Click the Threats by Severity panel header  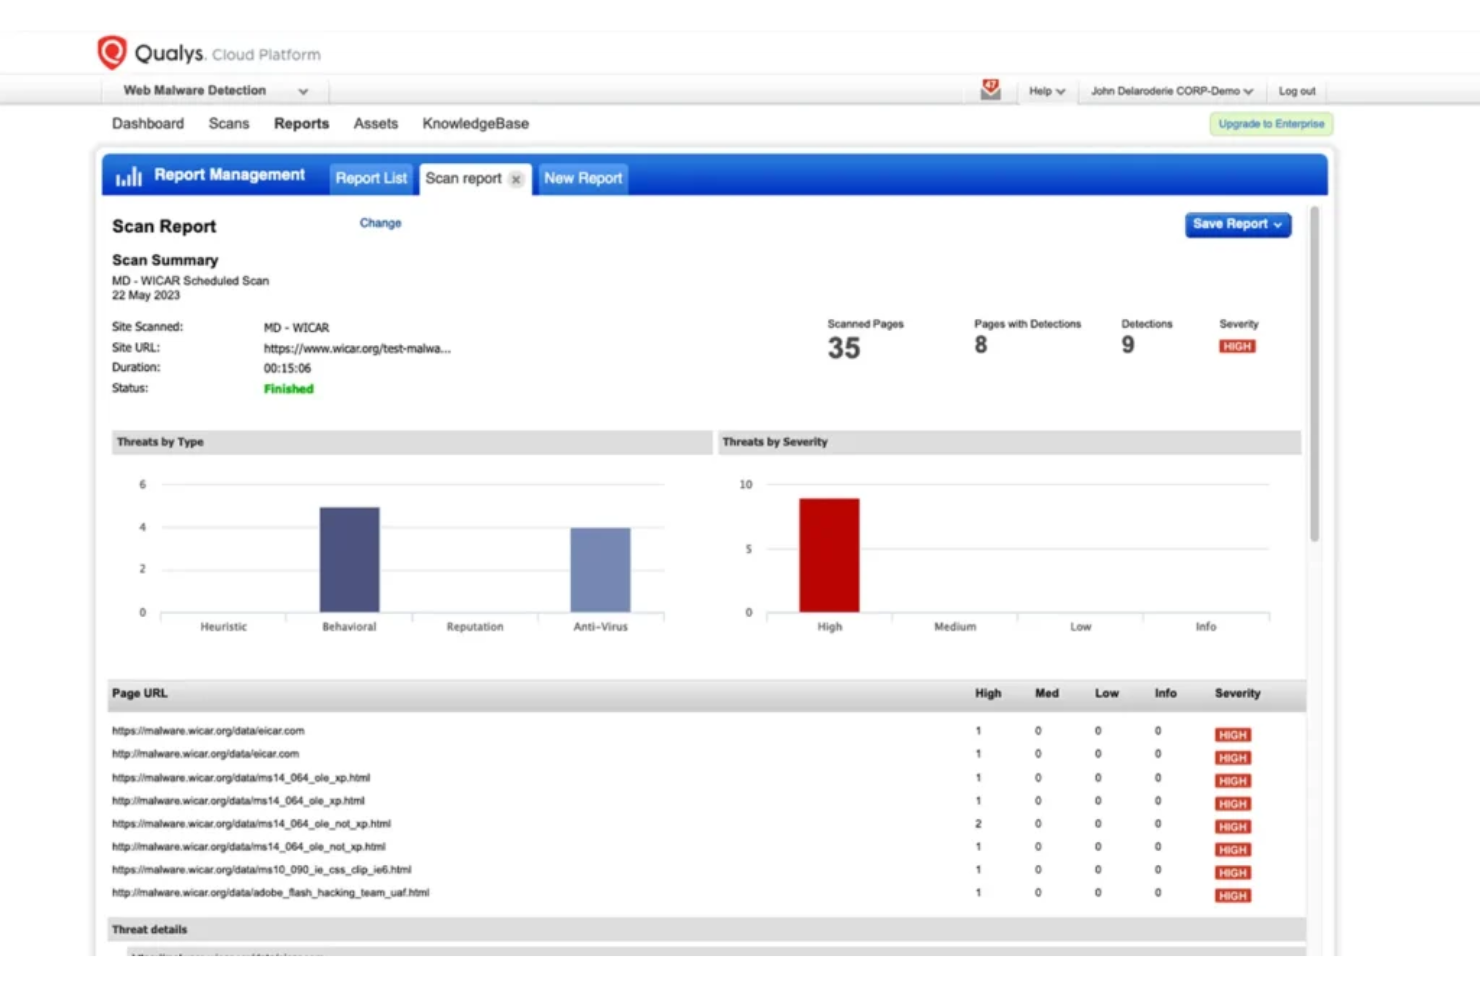[1010, 442]
